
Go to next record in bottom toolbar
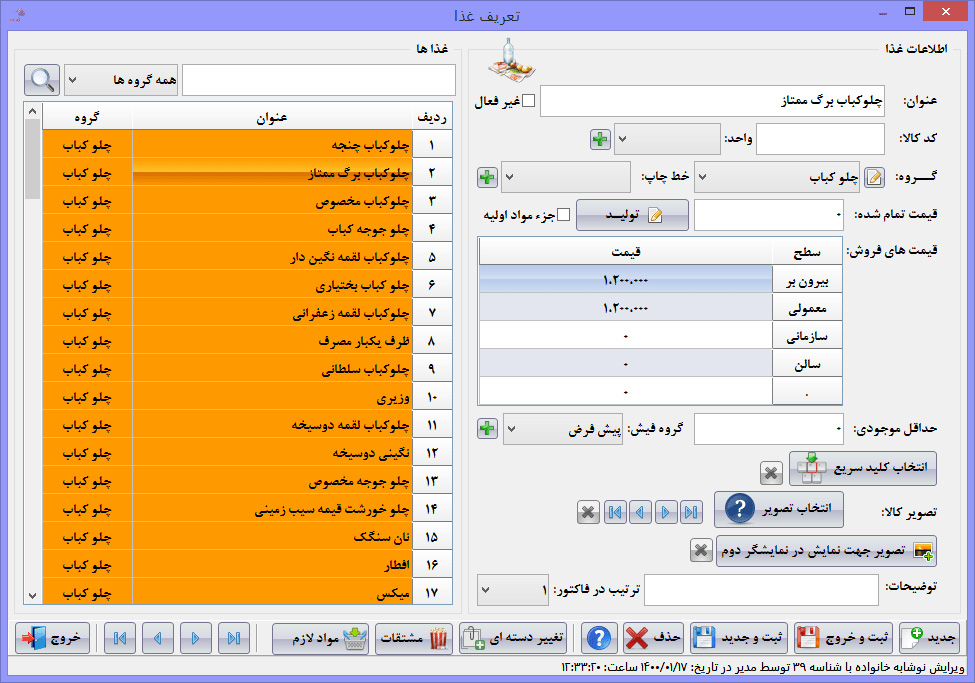[196, 638]
